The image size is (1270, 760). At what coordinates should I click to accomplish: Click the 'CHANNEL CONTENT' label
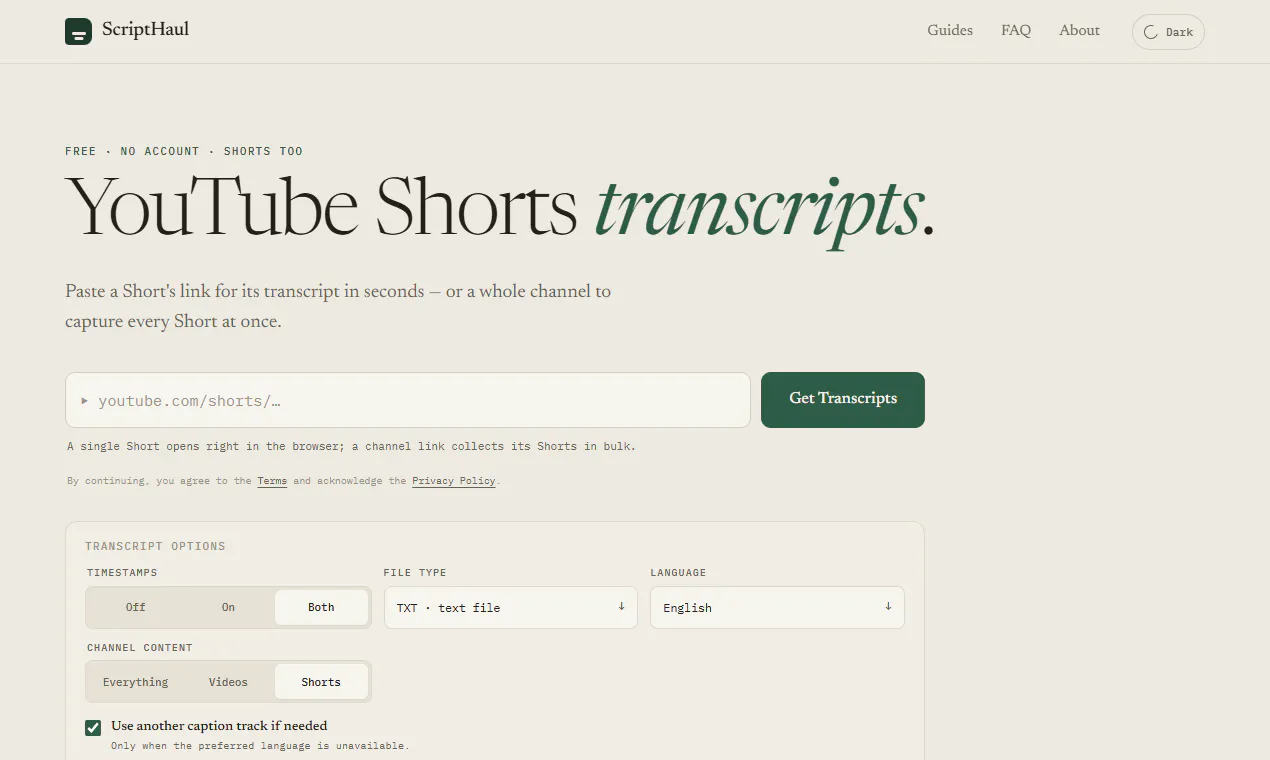coord(140,648)
